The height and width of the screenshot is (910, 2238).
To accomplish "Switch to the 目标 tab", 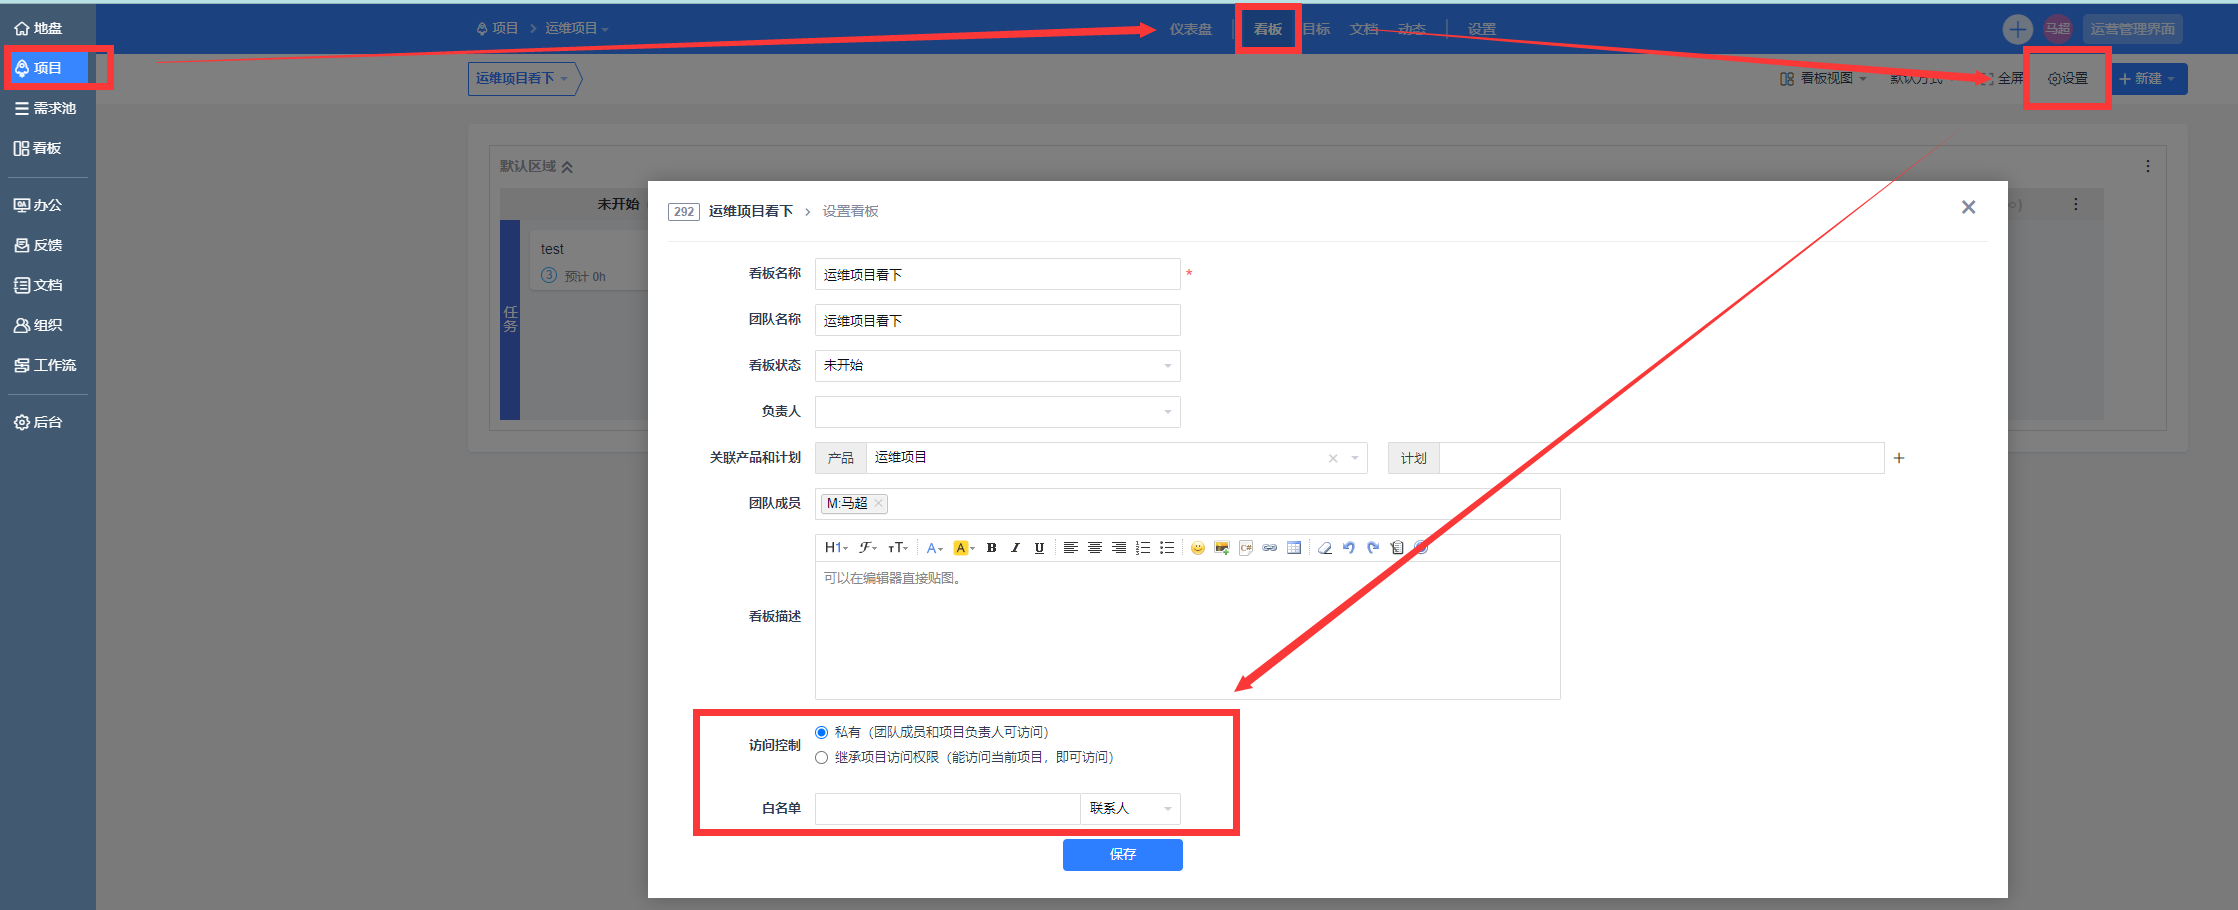I will click(1316, 29).
